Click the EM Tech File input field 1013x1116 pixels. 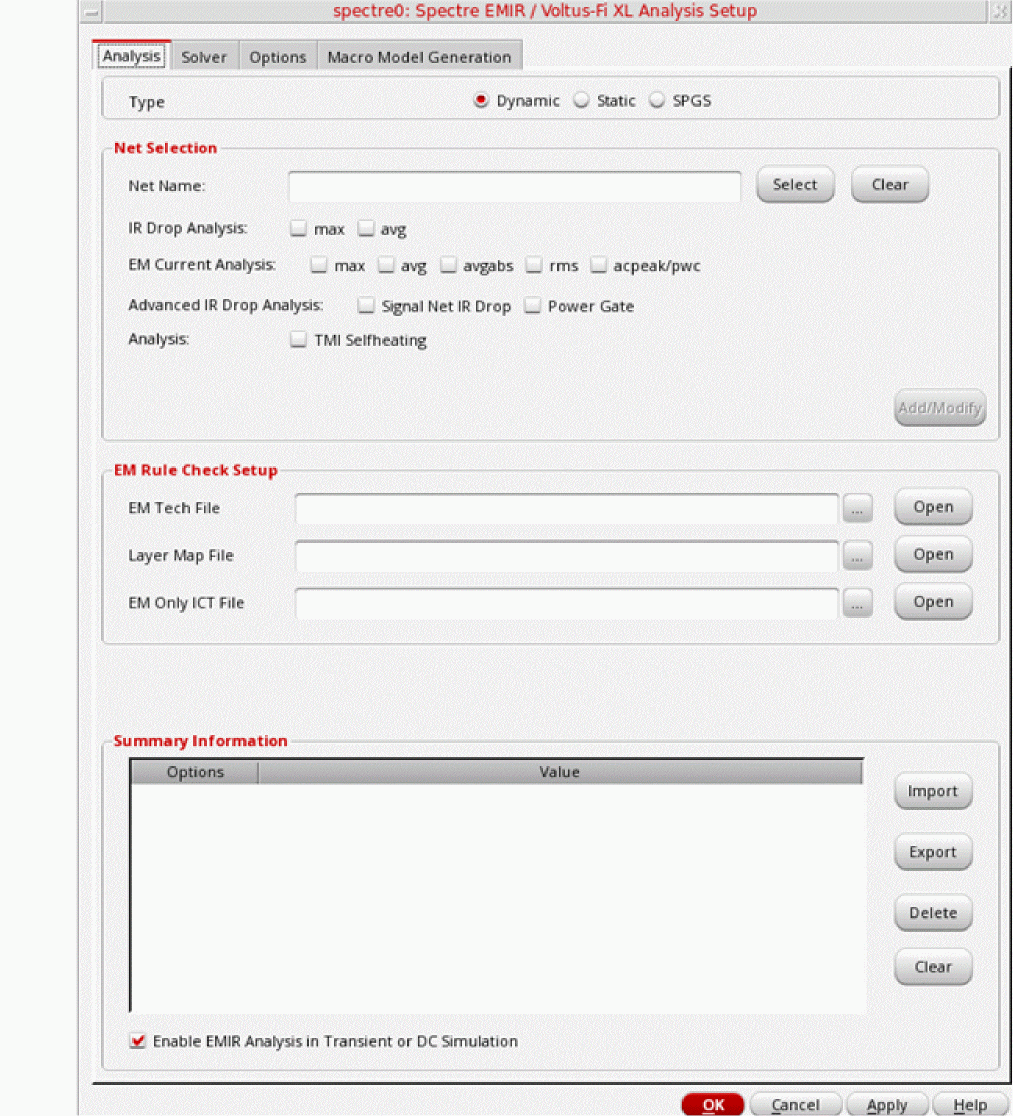coord(567,508)
